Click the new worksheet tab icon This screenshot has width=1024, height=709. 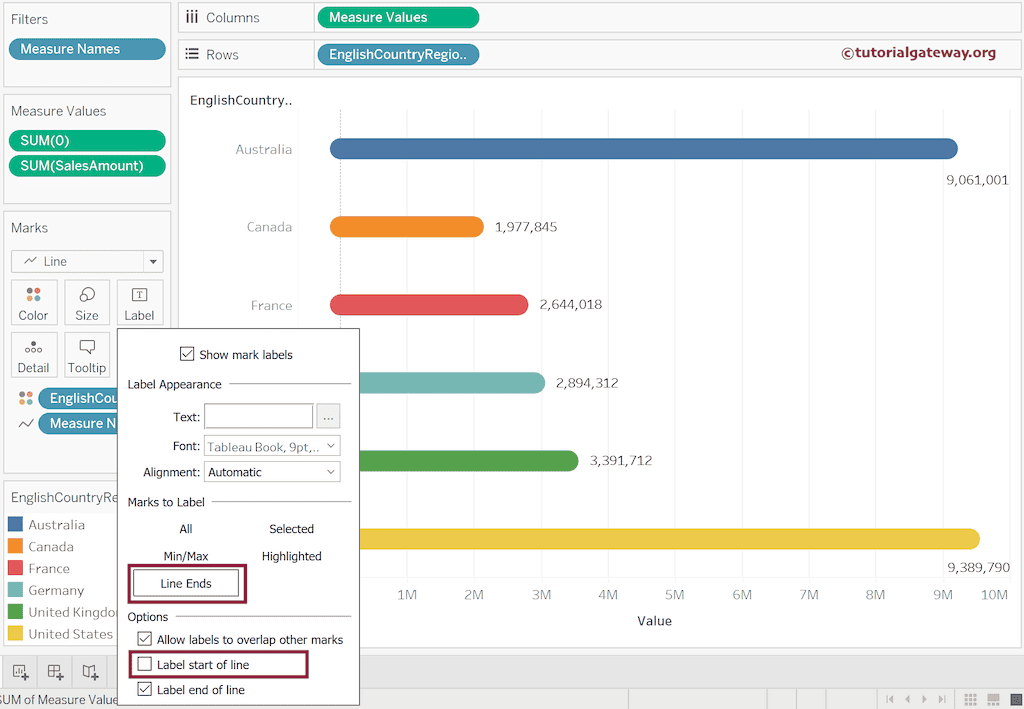(x=21, y=671)
